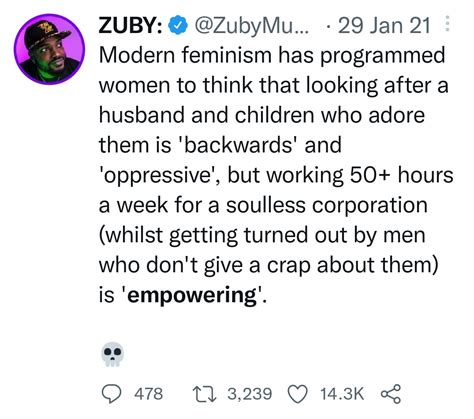Open the three-dot more options menu
474x419 pixels.
(x=447, y=23)
